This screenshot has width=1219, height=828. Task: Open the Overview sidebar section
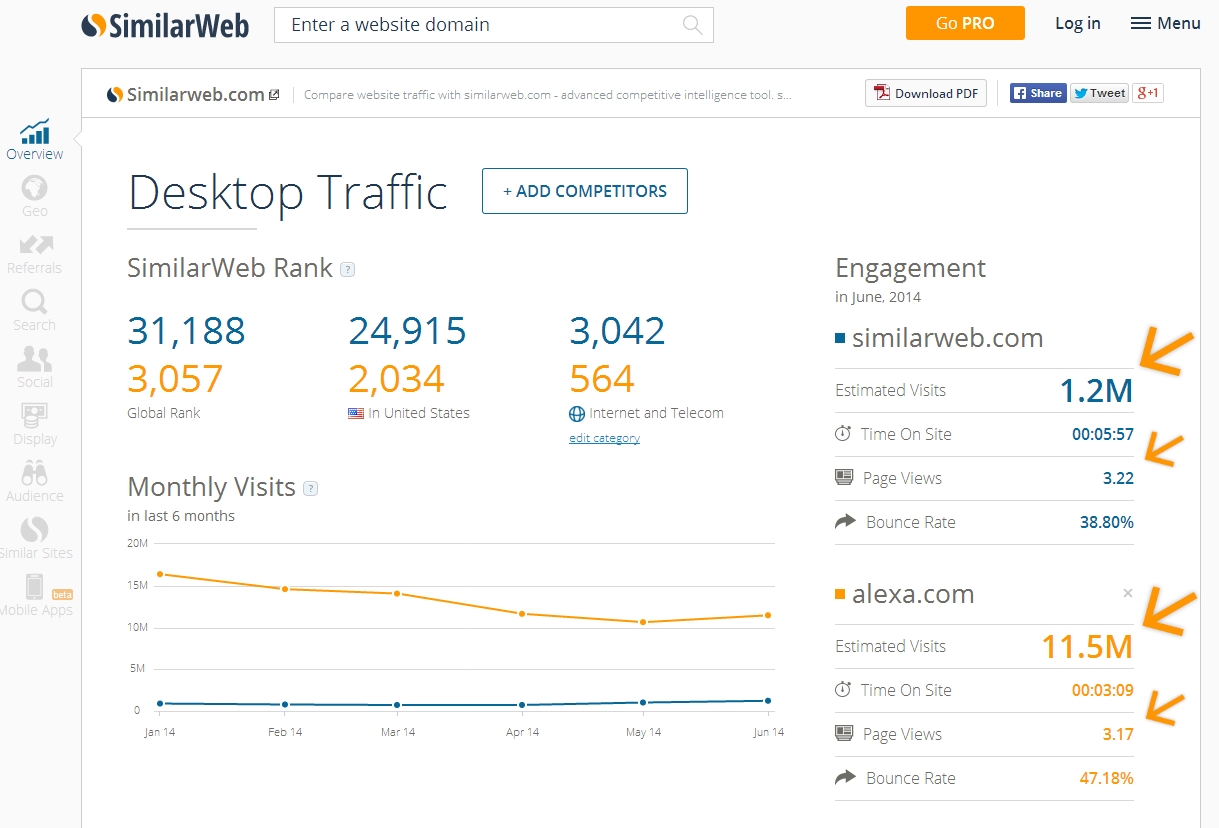34,140
